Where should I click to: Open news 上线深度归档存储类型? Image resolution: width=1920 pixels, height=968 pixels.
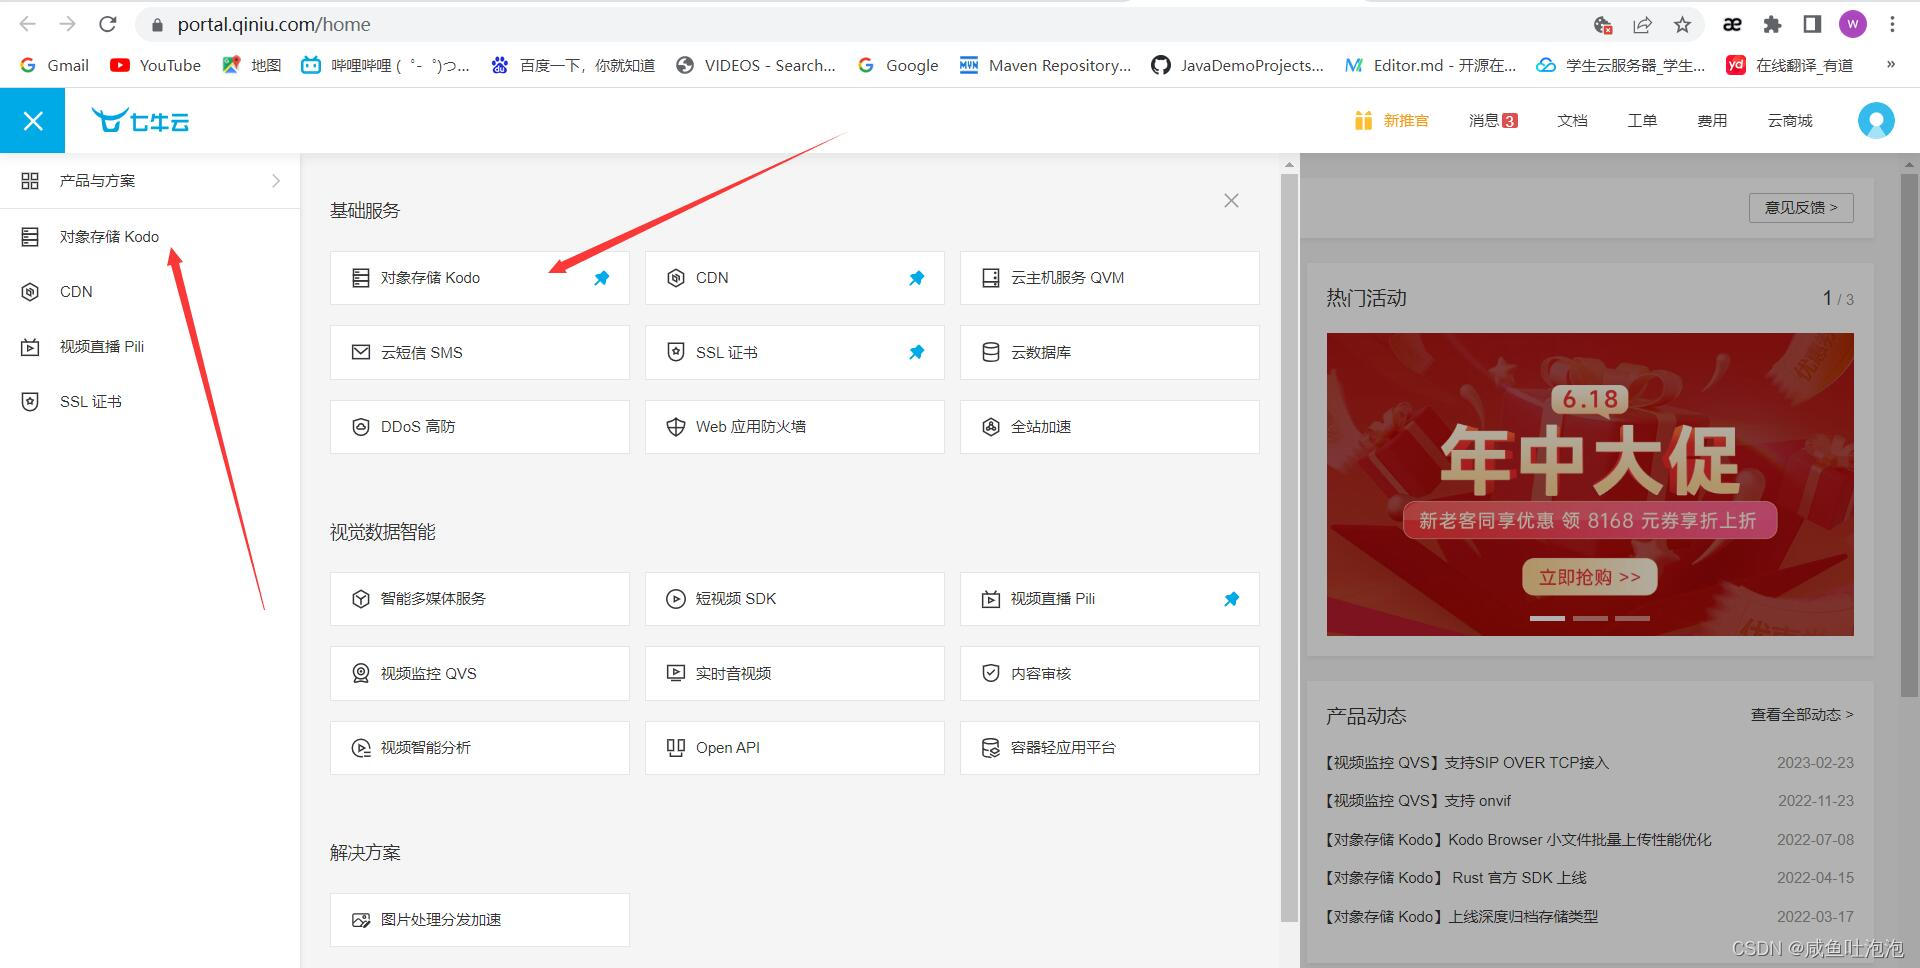(1462, 917)
